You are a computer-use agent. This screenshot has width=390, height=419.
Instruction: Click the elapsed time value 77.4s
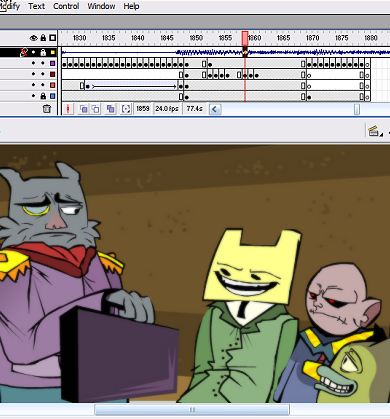195,109
